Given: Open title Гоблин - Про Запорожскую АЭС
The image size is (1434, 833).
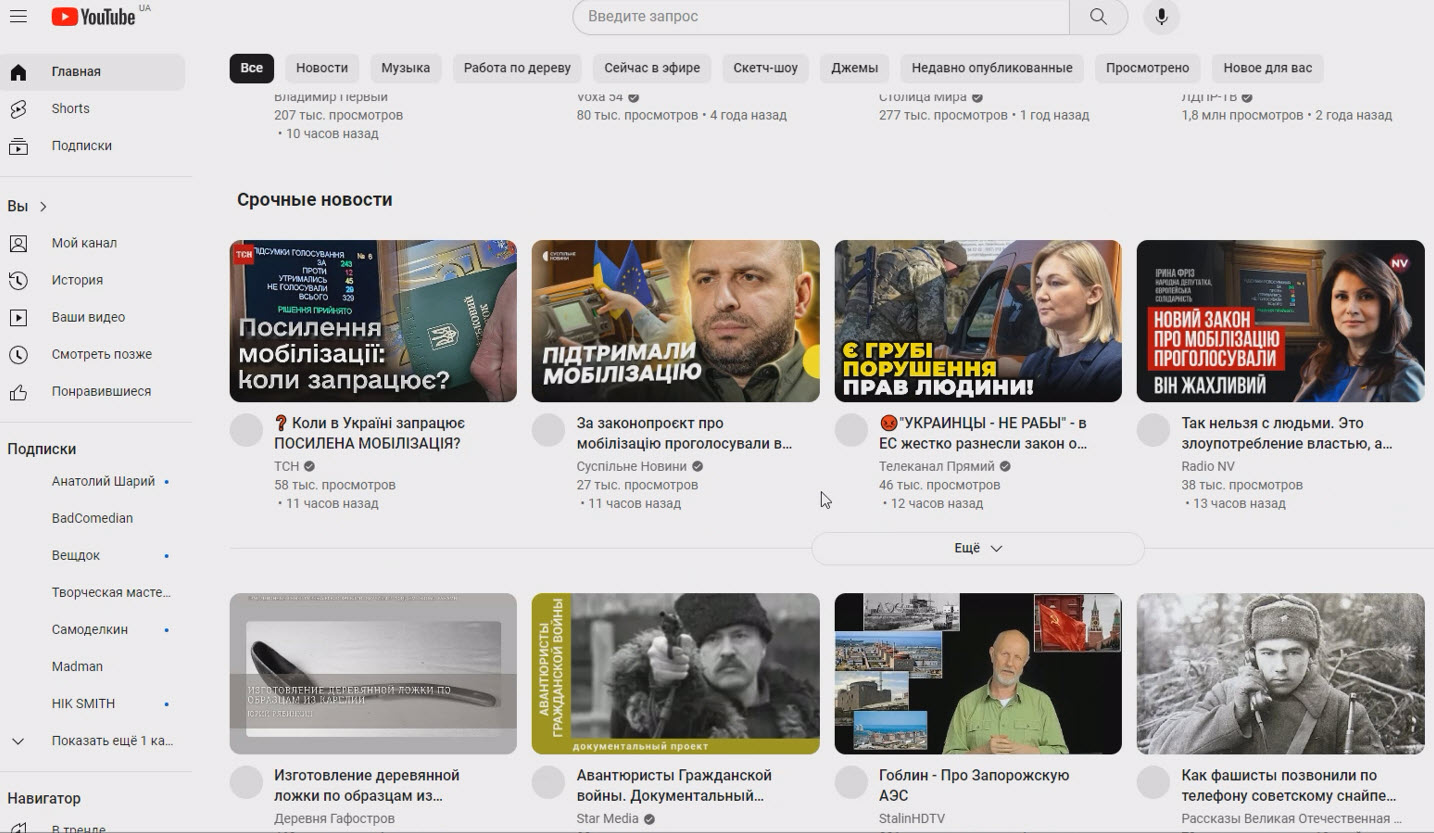Looking at the screenshot, I should [x=974, y=785].
